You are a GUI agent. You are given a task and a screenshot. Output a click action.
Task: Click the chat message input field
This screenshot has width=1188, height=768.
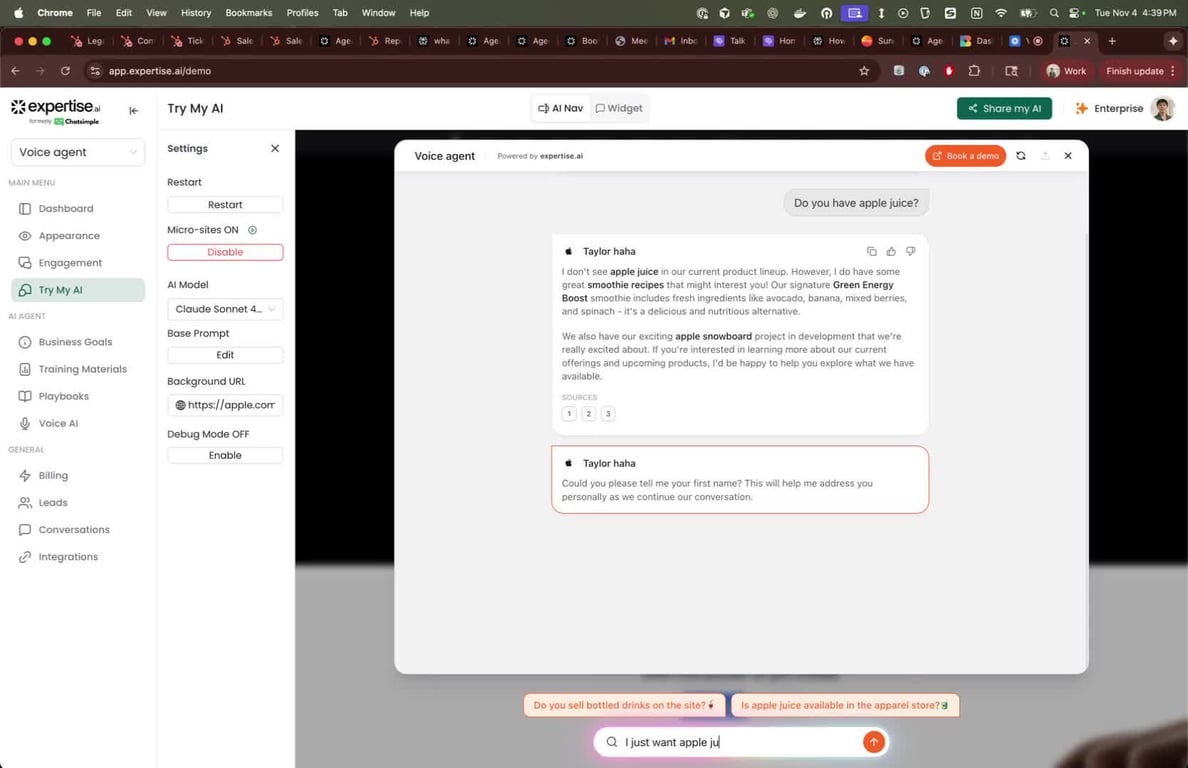click(x=739, y=742)
